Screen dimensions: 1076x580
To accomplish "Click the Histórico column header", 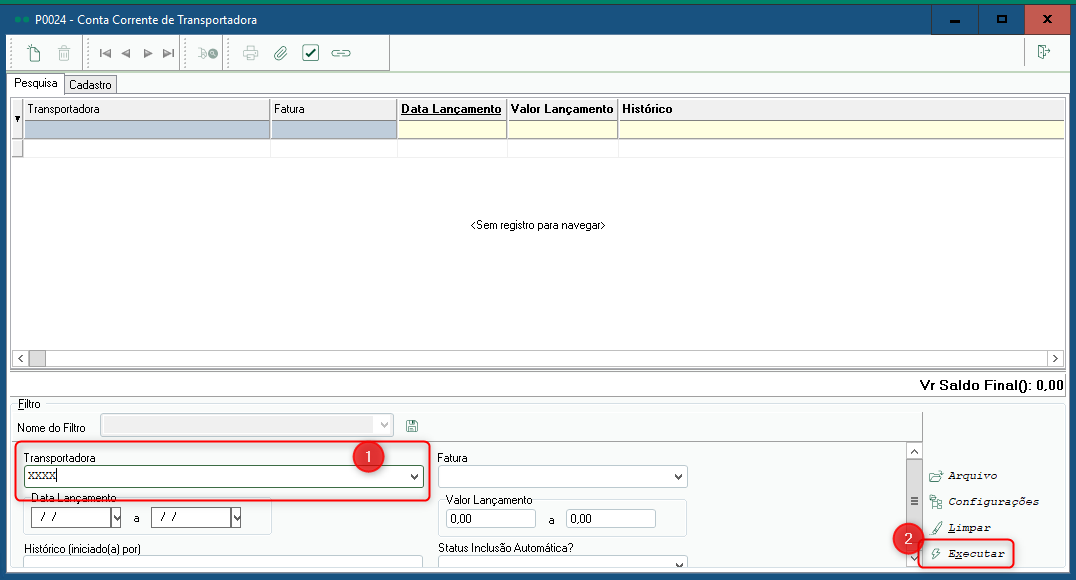I will tap(841, 109).
